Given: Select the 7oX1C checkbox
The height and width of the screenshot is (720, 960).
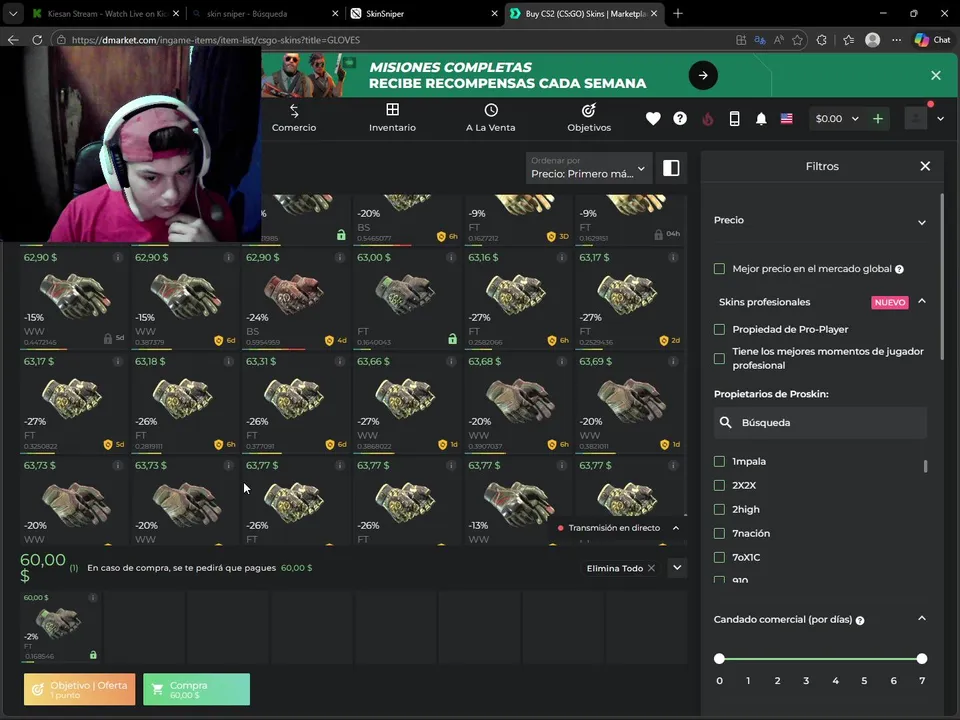Looking at the screenshot, I should [719, 557].
